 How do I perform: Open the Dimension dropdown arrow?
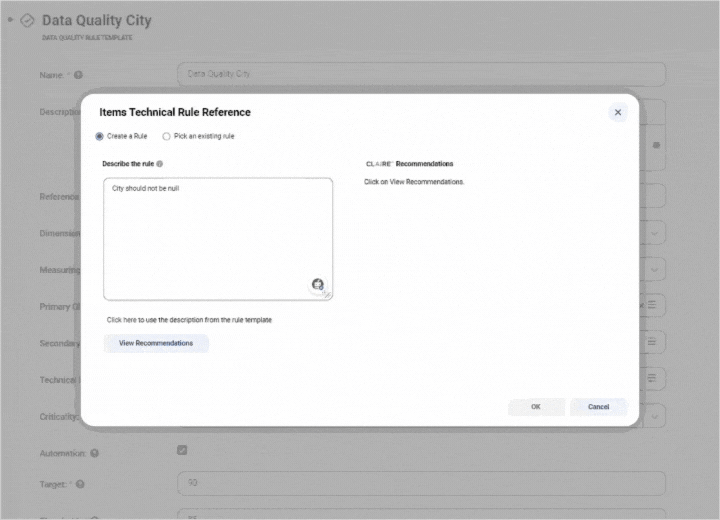(x=654, y=233)
